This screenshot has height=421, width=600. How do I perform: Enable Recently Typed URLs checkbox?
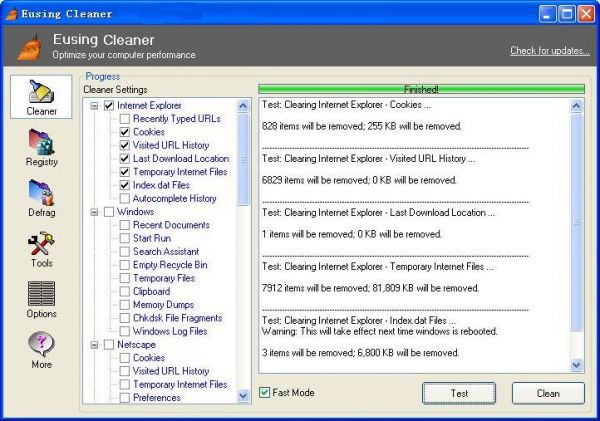tap(124, 119)
